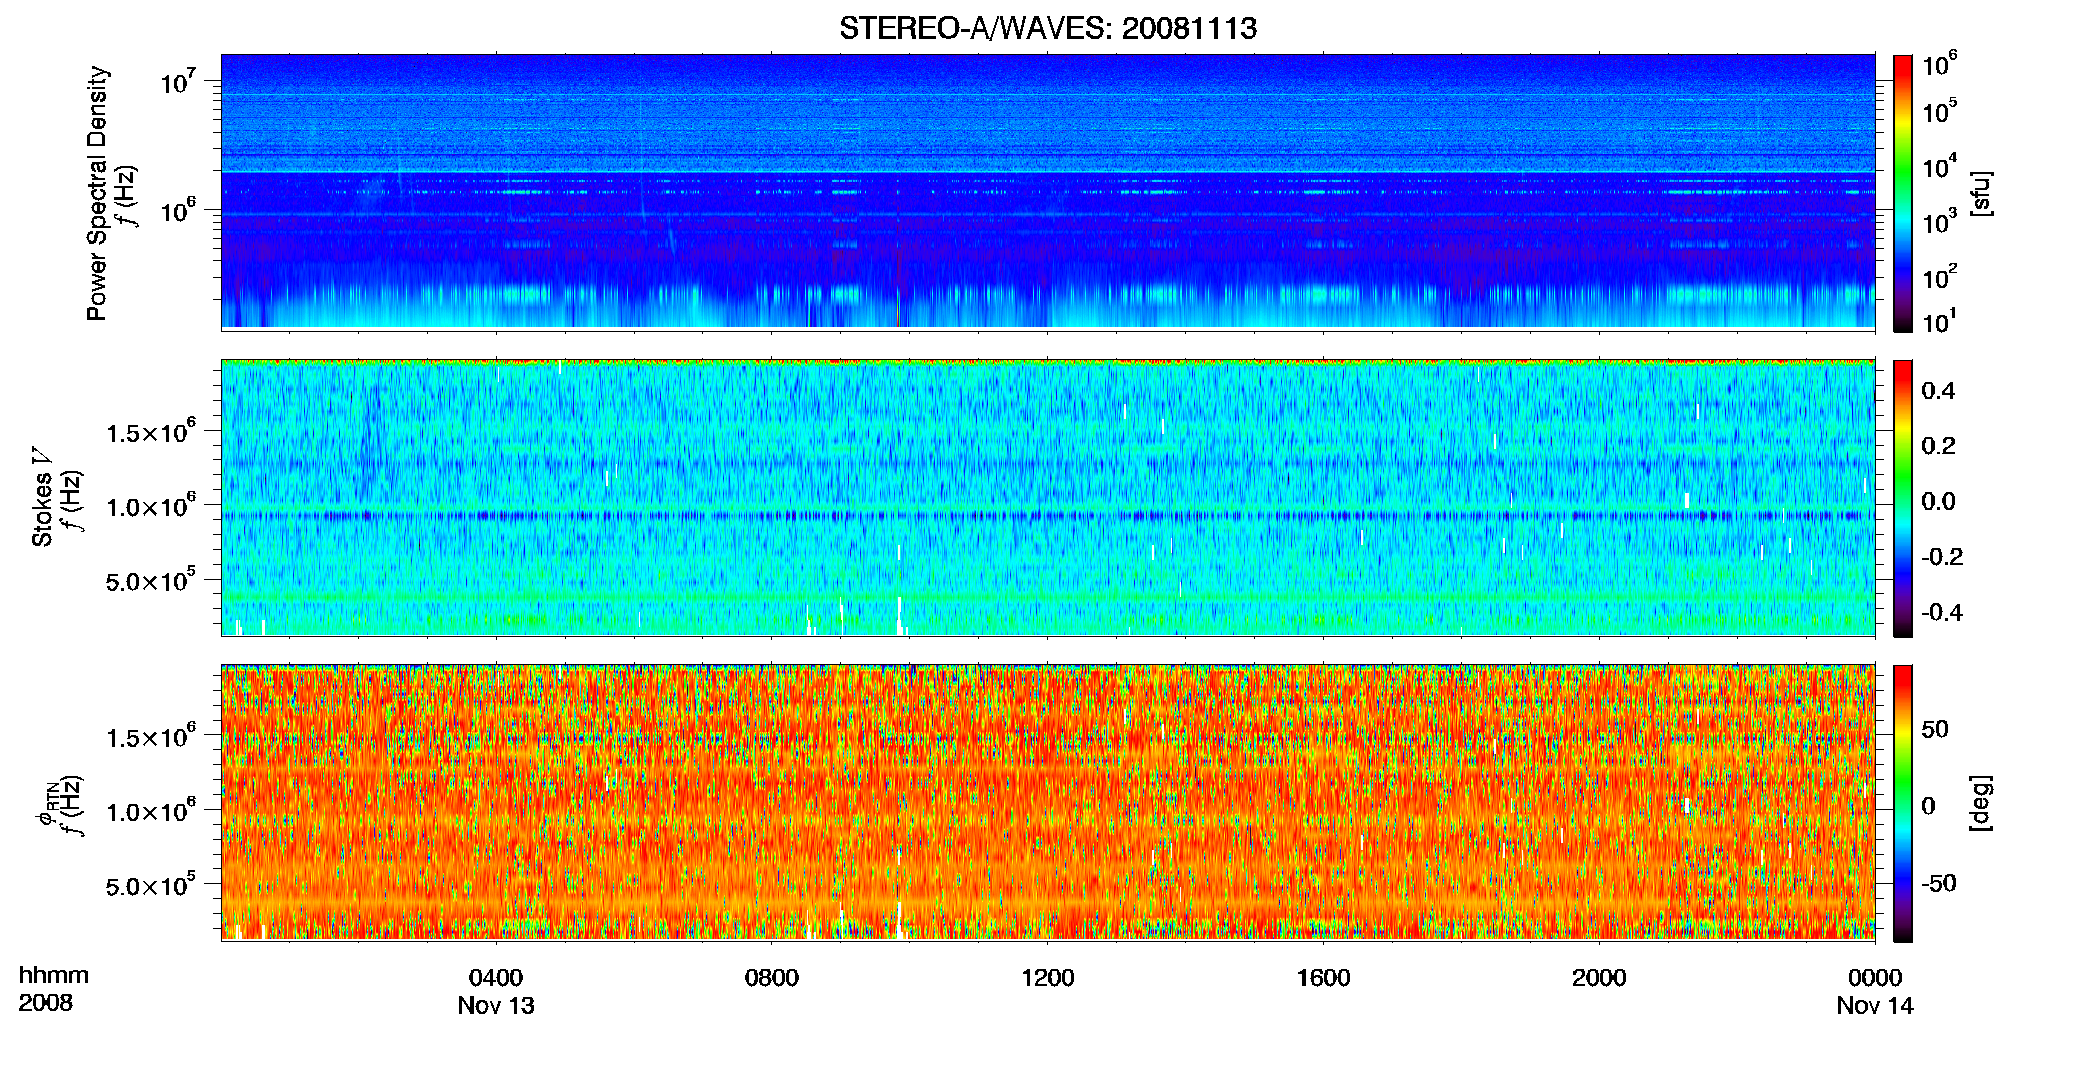Click the power spectral density spectrogram panel
Image resolution: width=2096 pixels, height=1080 pixels.
coord(1048,191)
